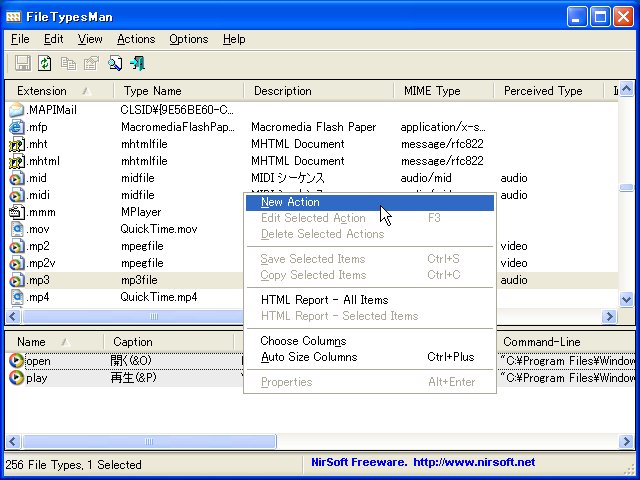
Task: Click the 開く(&O) caption cell
Action: tap(131, 361)
